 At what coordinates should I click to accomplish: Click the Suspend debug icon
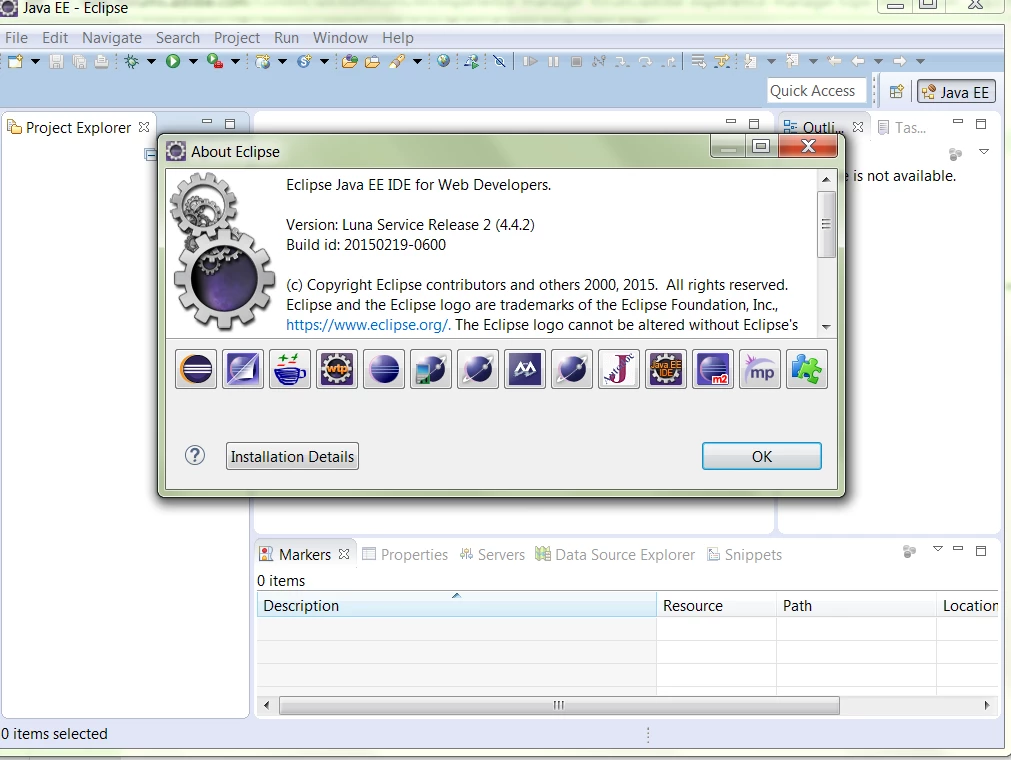pos(553,61)
